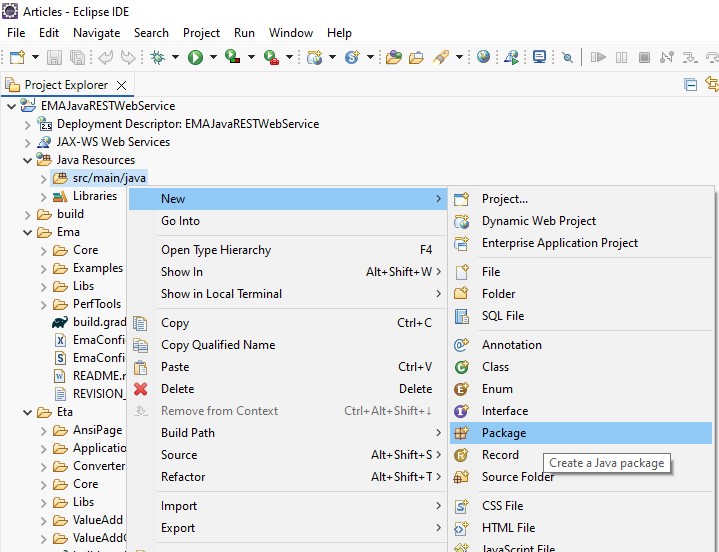Open the dropdown arrow next to New wizard
The image size is (719, 552).
(x=35, y=57)
